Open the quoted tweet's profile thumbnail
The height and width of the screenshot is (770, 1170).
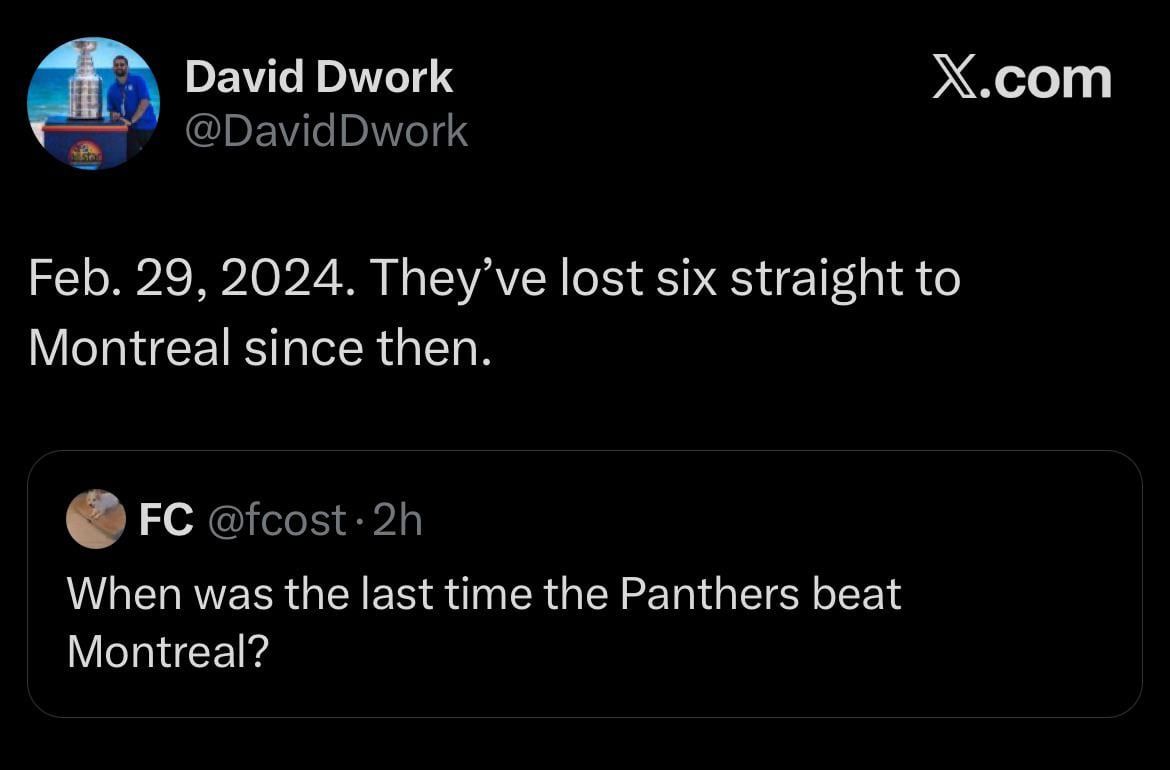pos(95,517)
